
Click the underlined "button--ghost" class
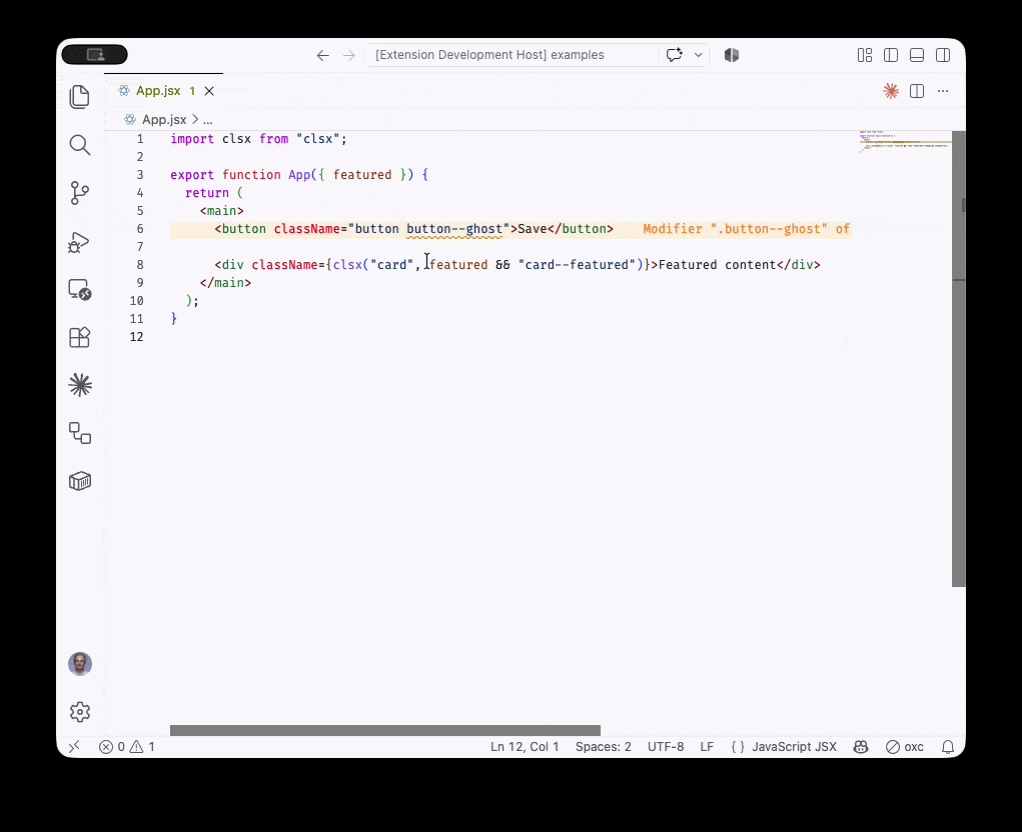(x=454, y=229)
